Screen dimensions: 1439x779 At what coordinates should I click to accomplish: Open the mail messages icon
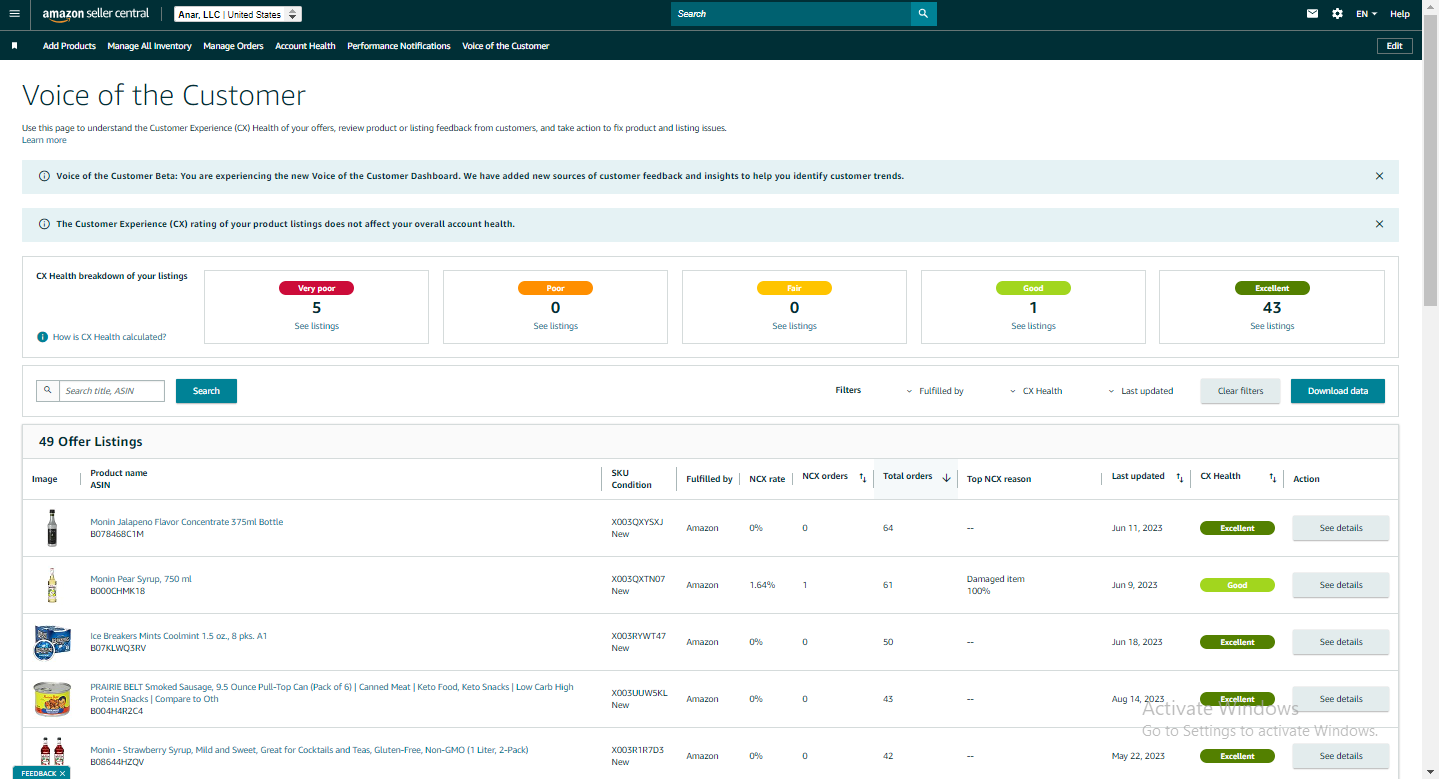1312,14
